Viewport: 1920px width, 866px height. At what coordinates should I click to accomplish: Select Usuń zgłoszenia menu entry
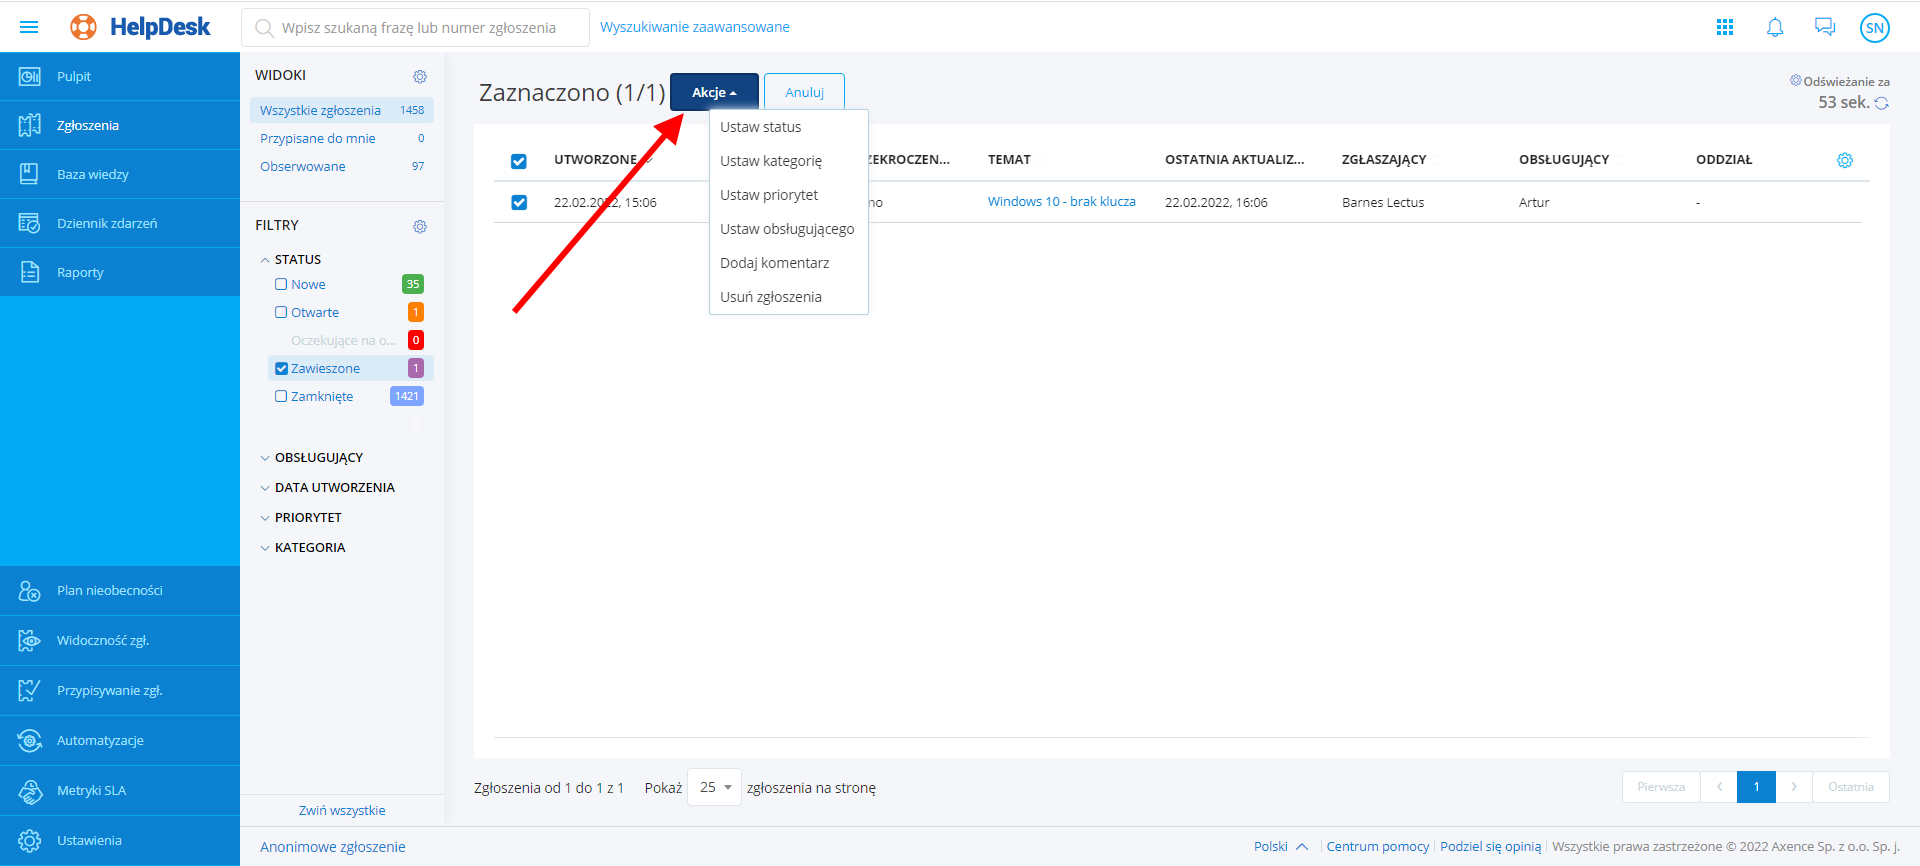[x=771, y=297]
